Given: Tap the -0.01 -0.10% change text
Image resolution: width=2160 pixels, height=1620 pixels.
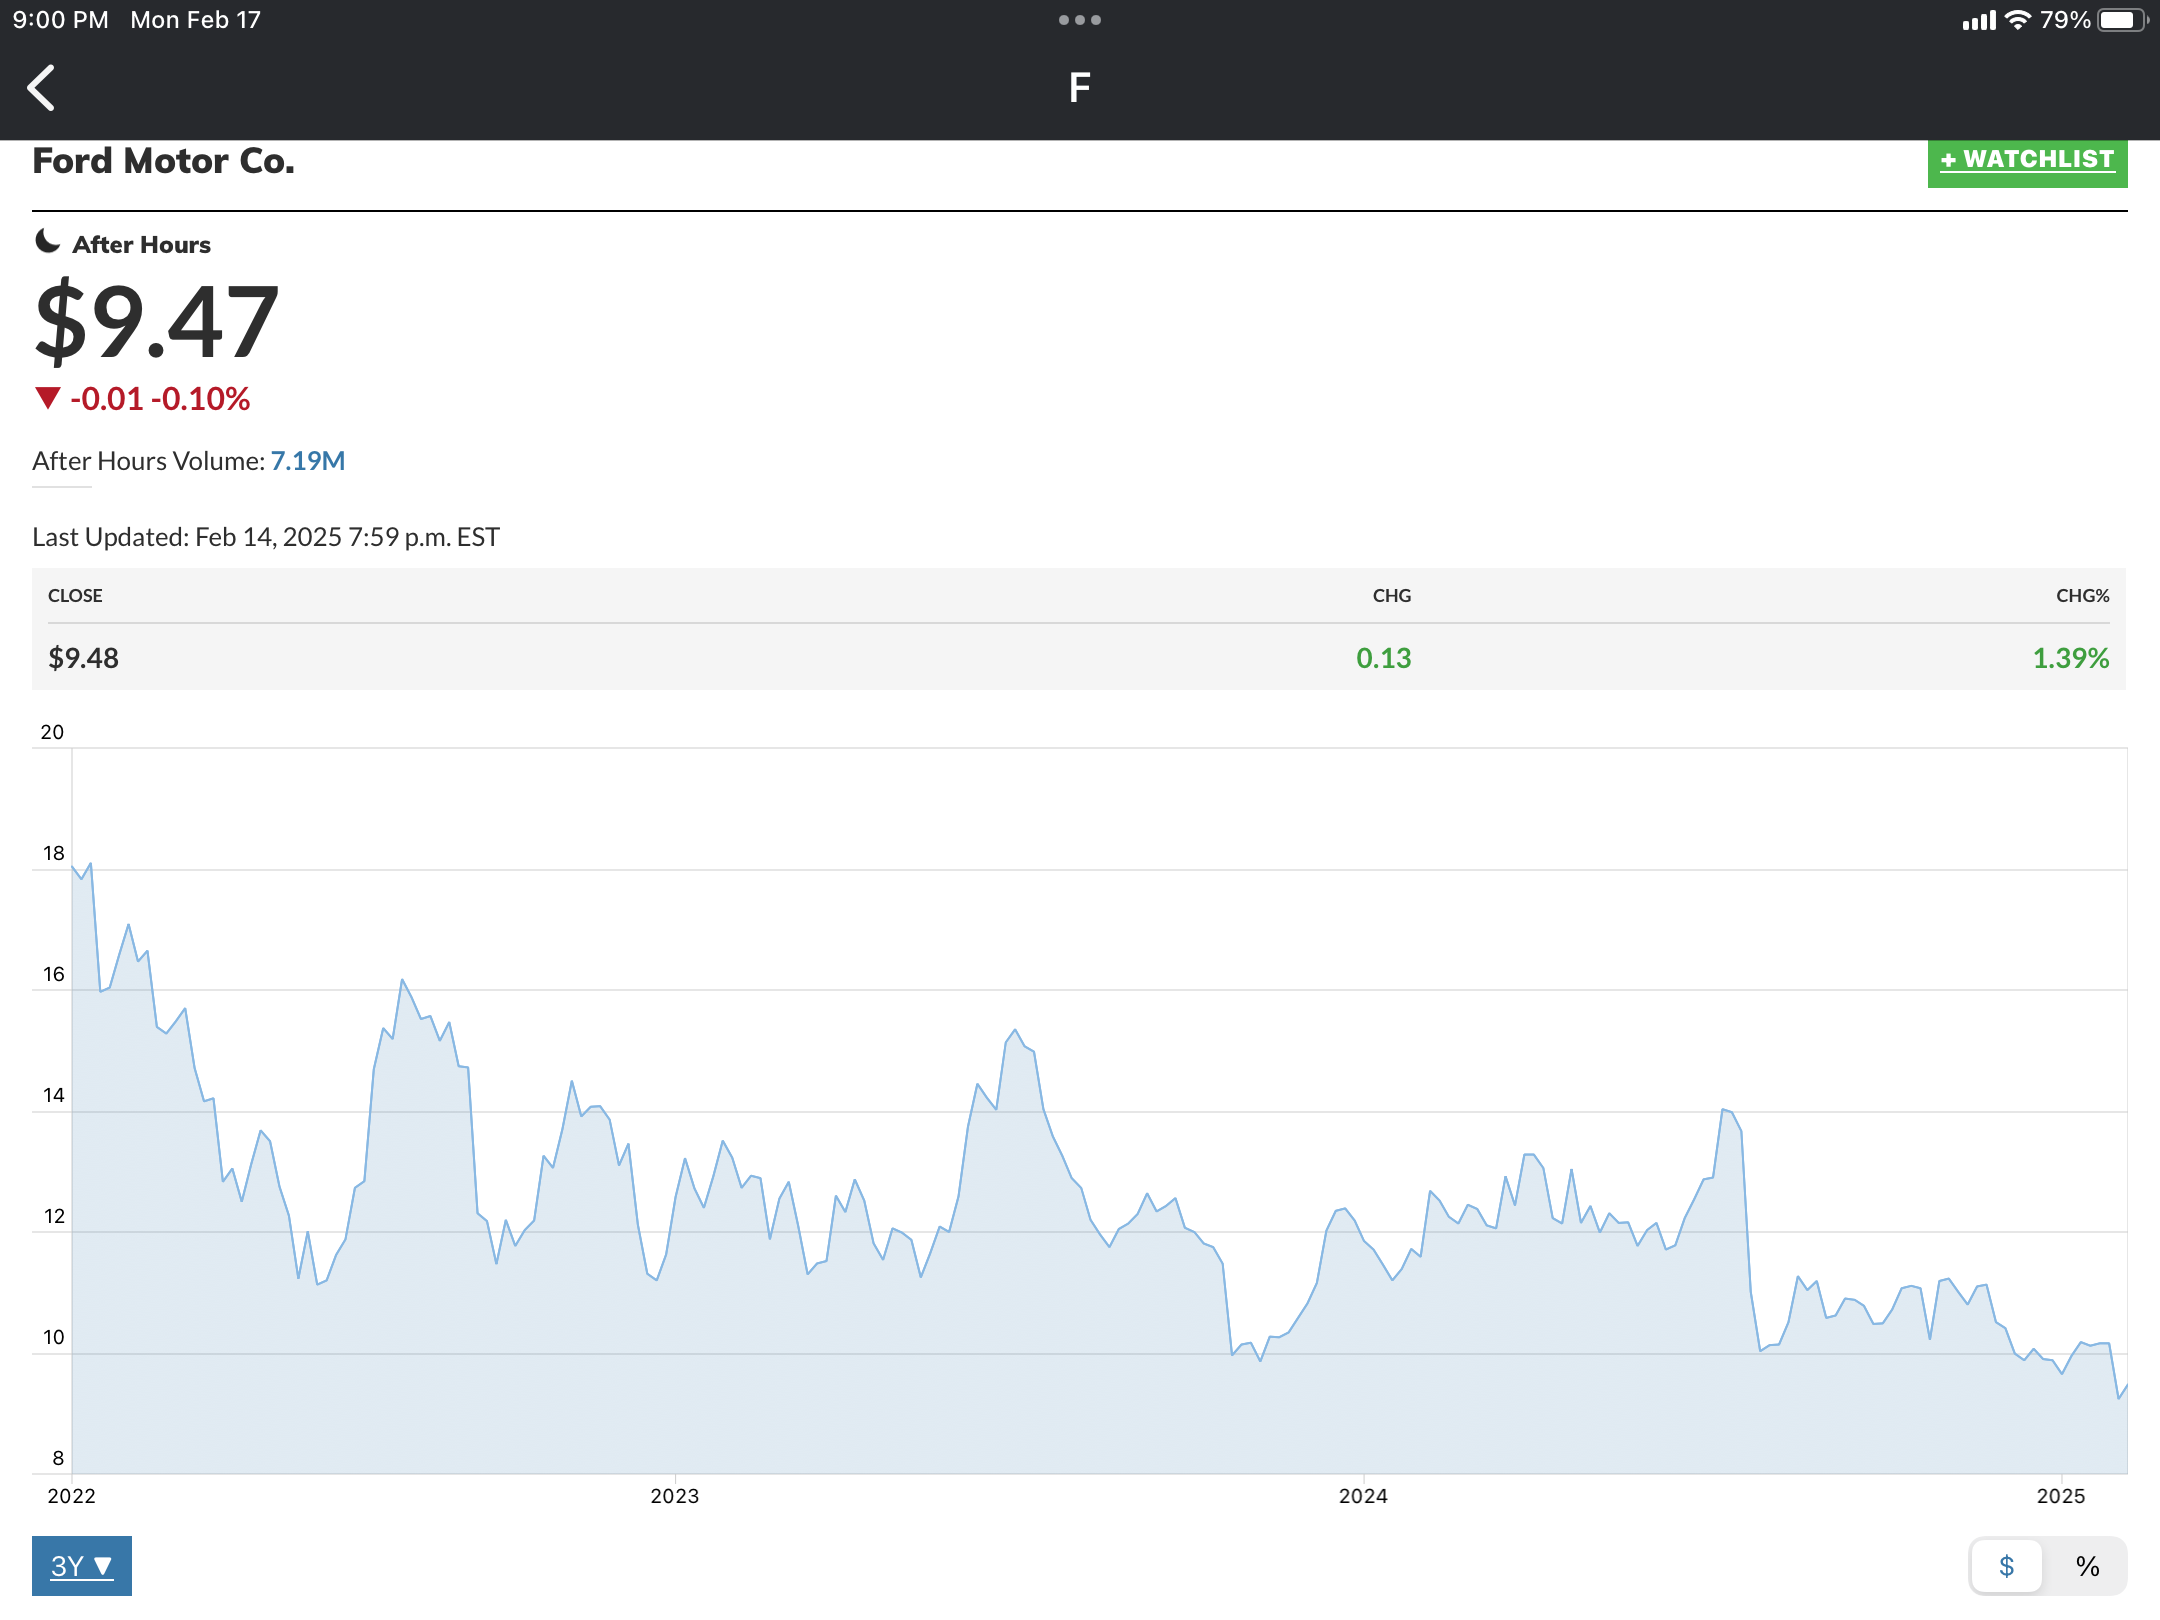Looking at the screenshot, I should pyautogui.click(x=160, y=399).
